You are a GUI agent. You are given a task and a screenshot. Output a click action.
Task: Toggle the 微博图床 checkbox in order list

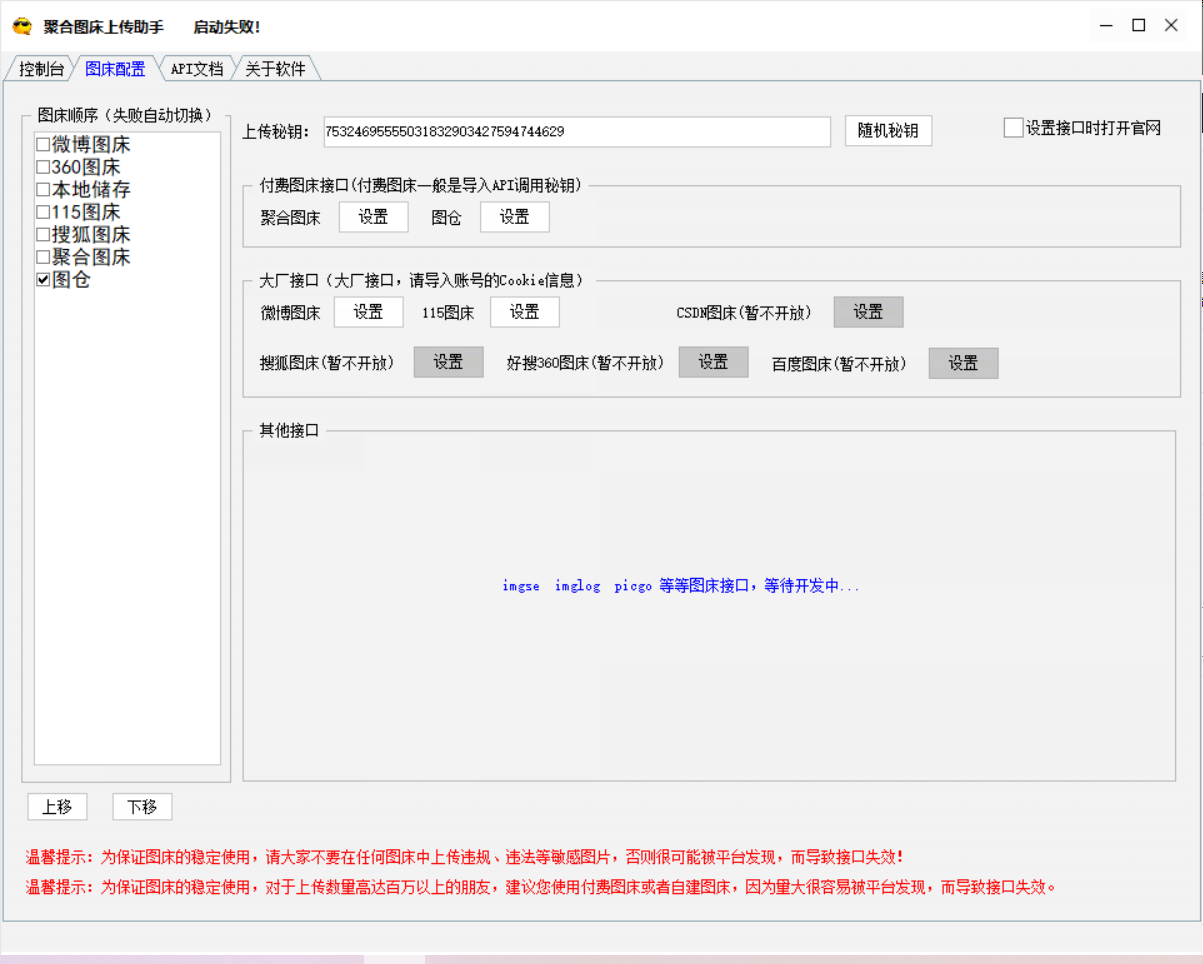click(x=43, y=145)
